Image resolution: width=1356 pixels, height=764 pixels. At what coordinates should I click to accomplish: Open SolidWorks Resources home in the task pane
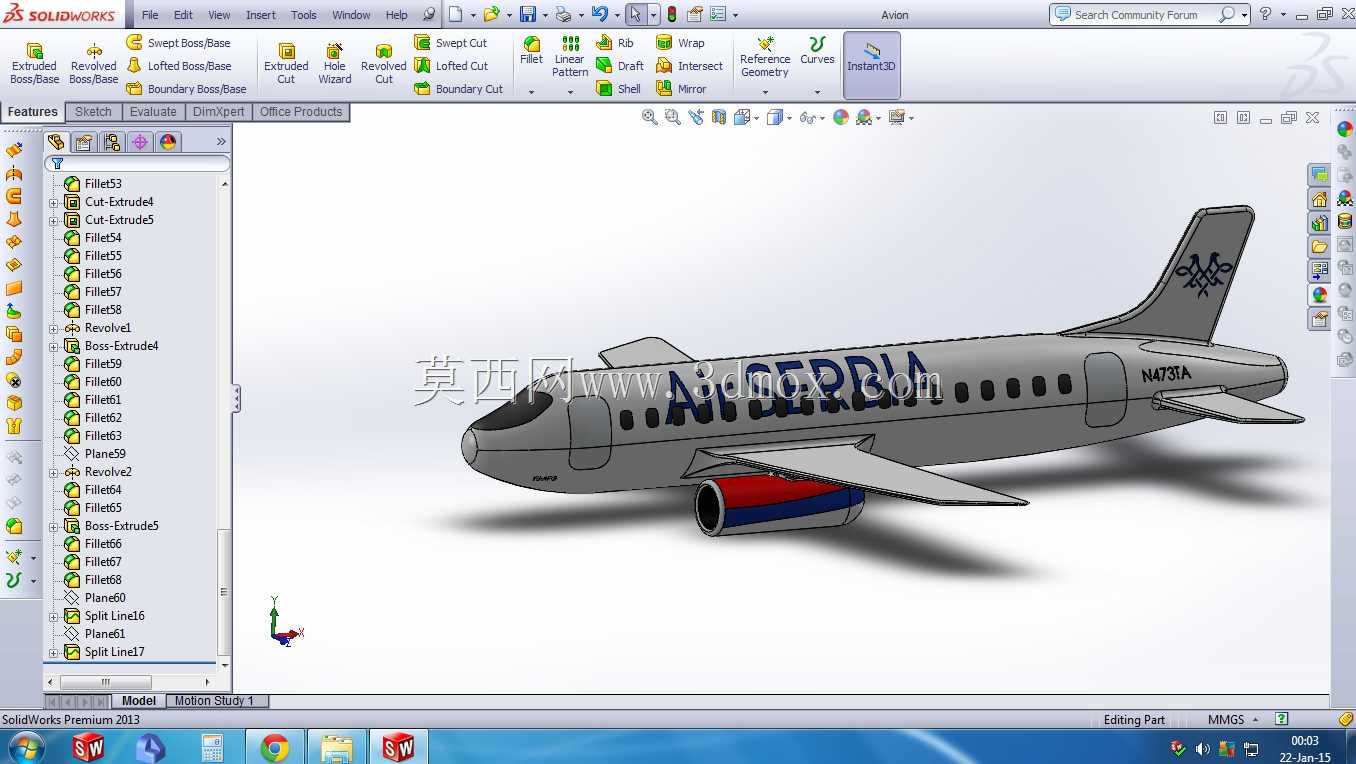1320,199
